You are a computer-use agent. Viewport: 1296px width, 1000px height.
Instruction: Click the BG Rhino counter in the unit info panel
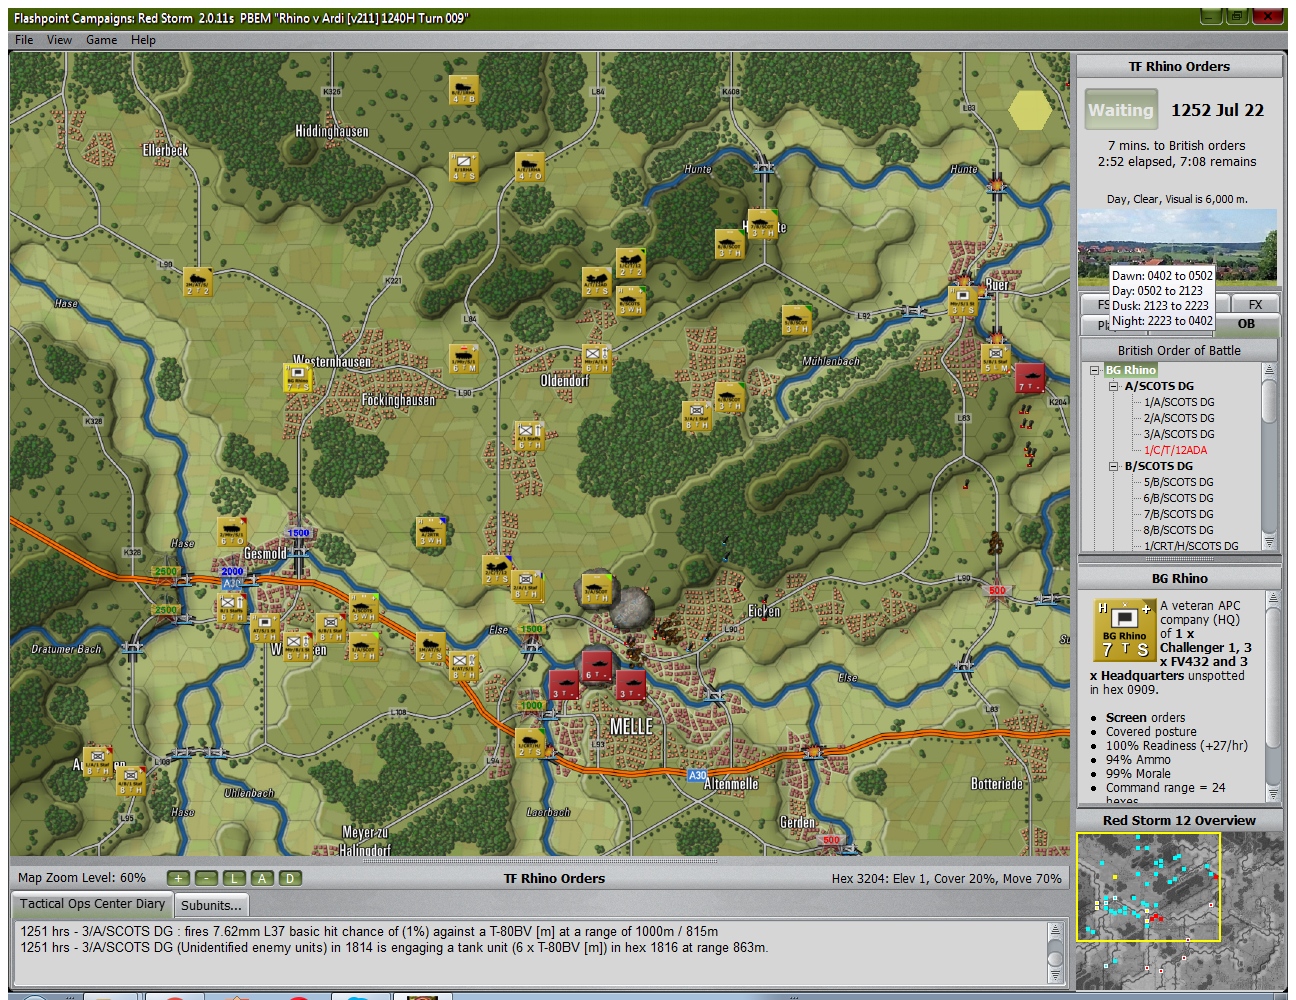click(x=1124, y=629)
